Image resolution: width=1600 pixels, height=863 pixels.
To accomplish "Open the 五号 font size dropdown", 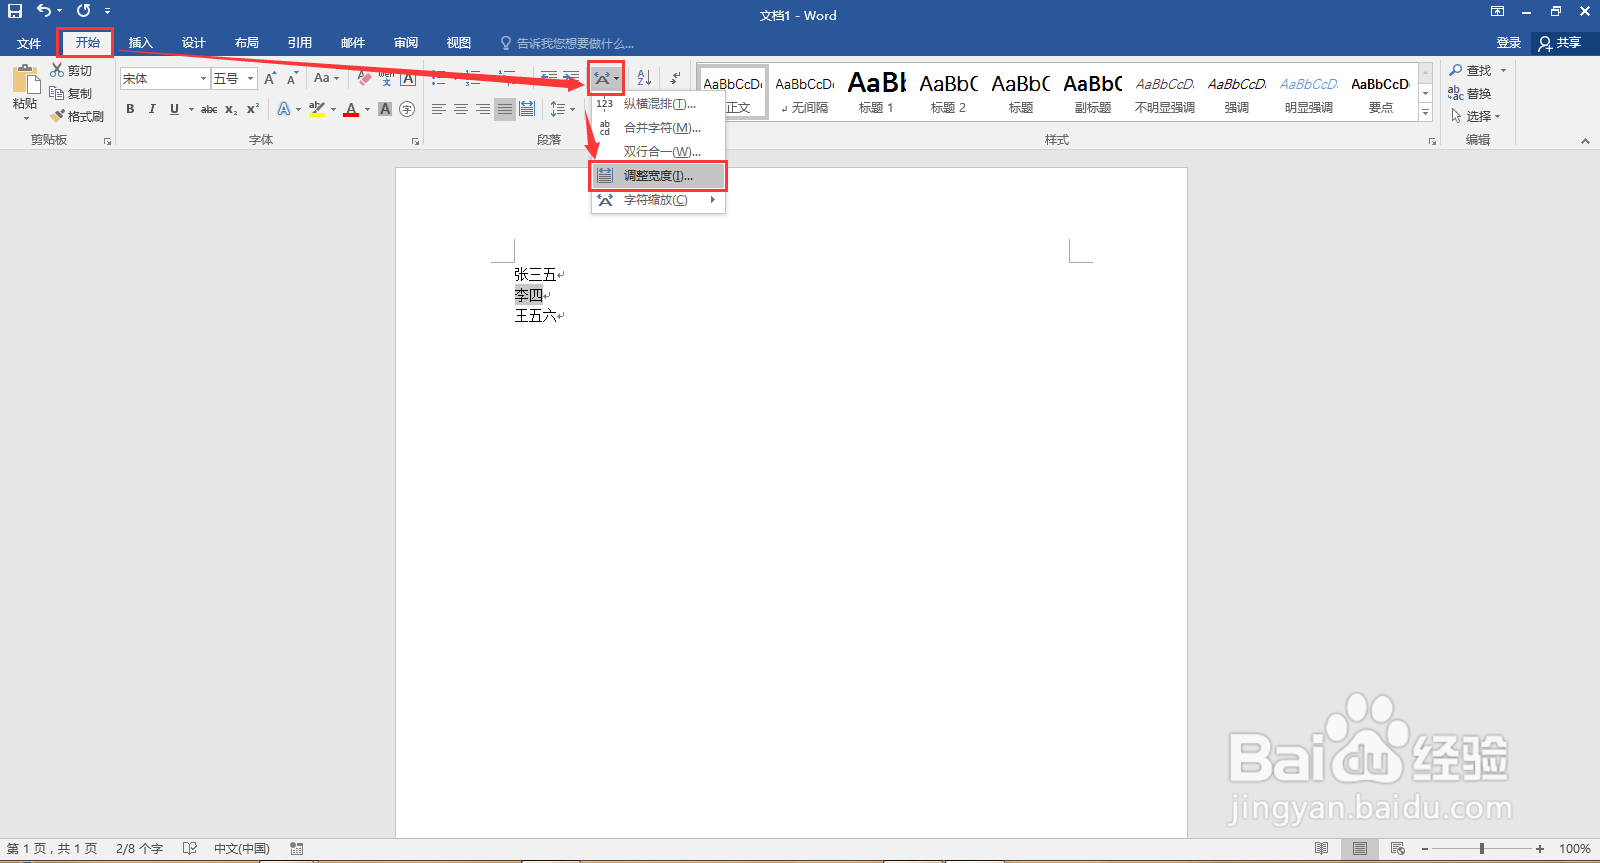I will coord(250,79).
